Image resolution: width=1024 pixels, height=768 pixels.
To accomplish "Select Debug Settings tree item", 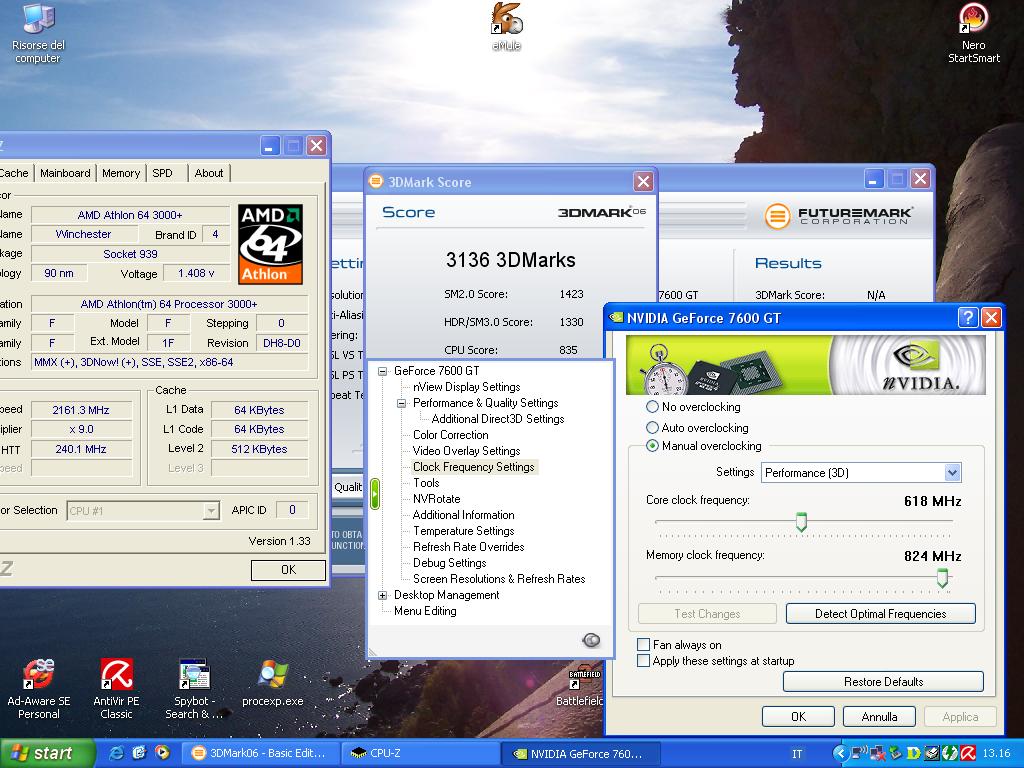I will [449, 562].
